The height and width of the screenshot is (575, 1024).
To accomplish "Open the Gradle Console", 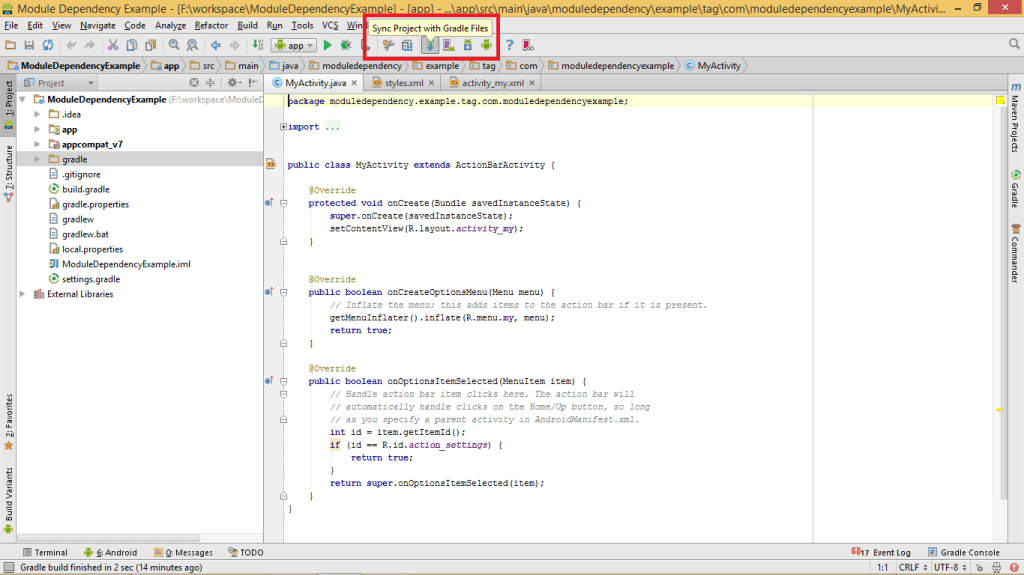I will coord(964,553).
